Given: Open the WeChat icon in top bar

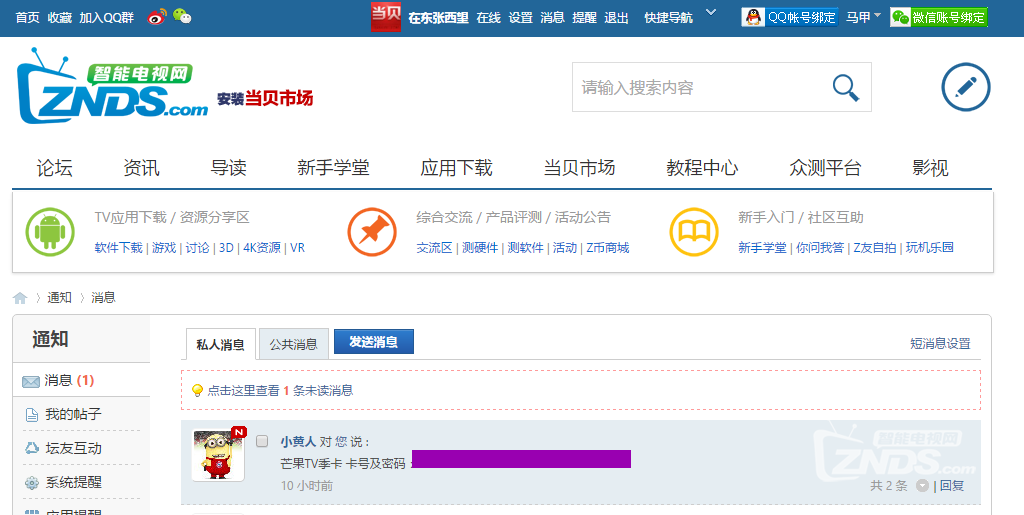Looking at the screenshot, I should pos(182,17).
